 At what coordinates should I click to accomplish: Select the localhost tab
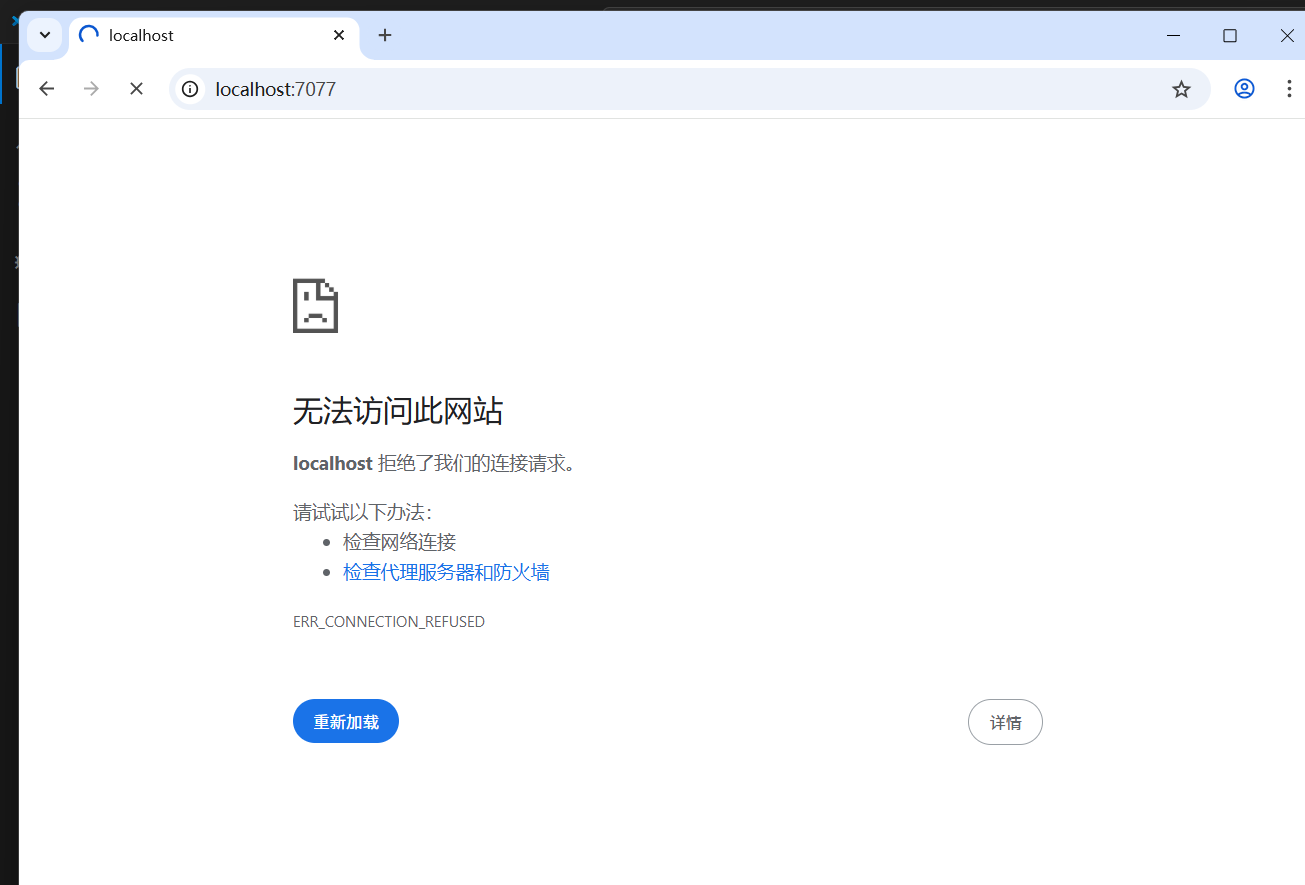tap(214, 35)
